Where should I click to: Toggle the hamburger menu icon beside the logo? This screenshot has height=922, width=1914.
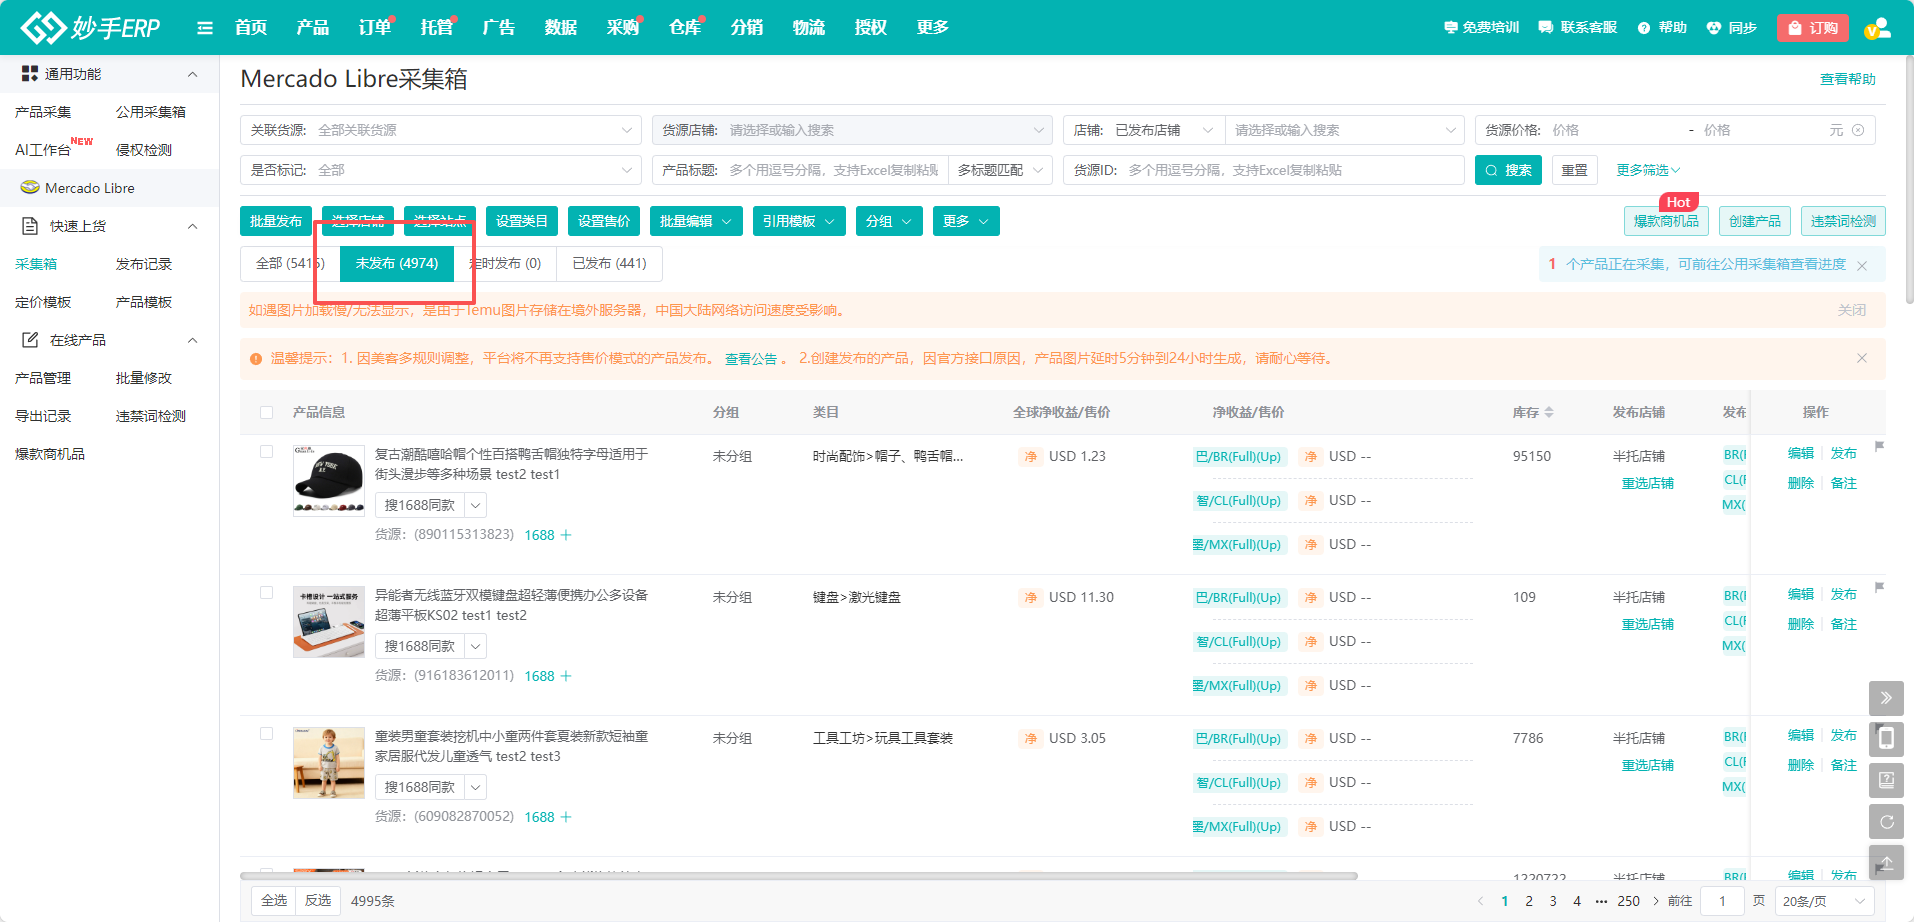click(x=205, y=28)
